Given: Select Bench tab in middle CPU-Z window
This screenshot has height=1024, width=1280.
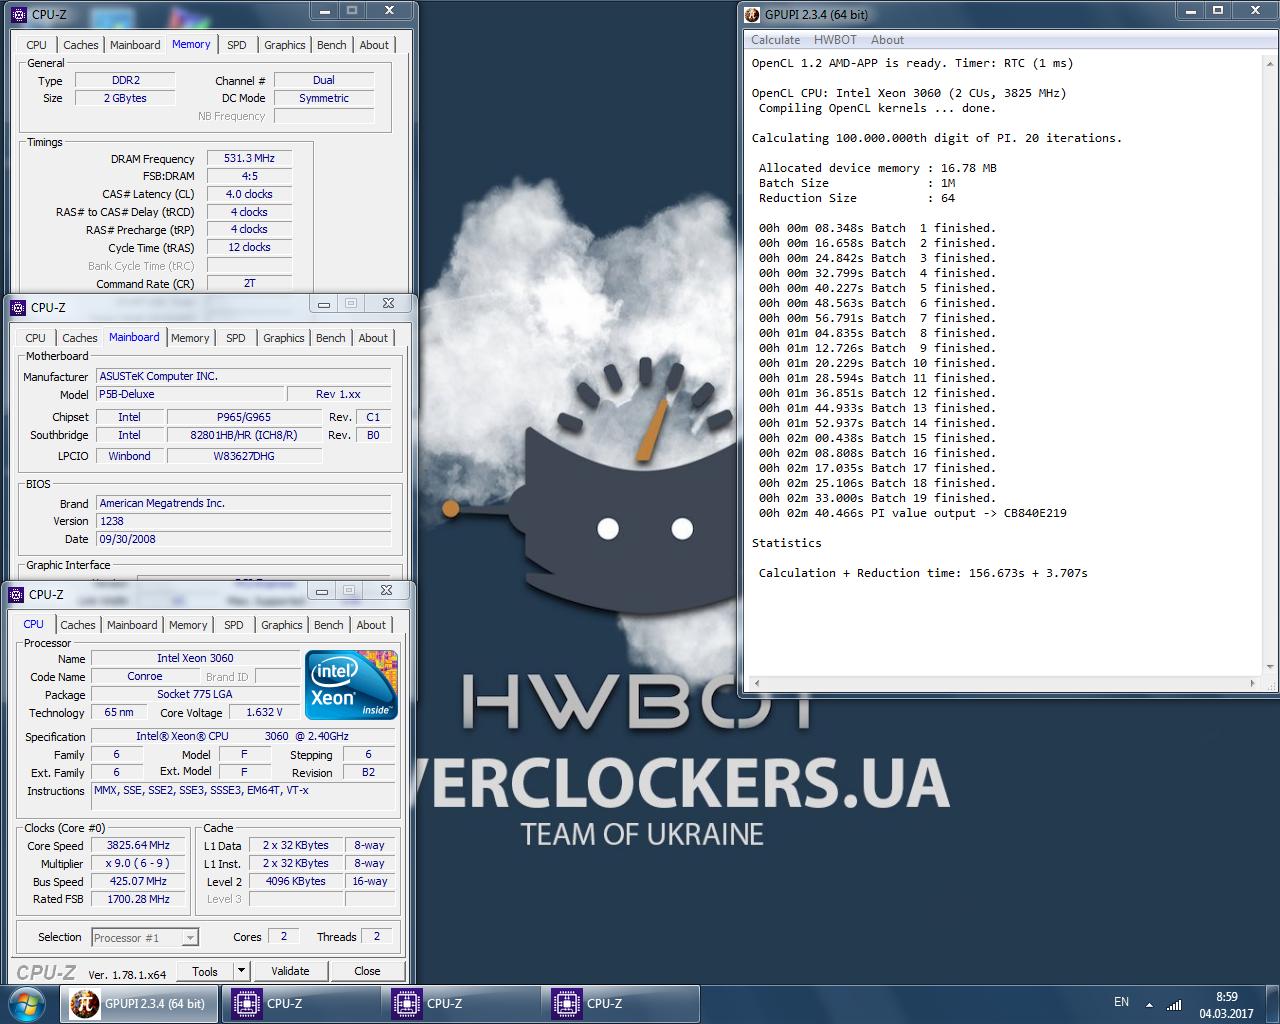Looking at the screenshot, I should point(330,338).
